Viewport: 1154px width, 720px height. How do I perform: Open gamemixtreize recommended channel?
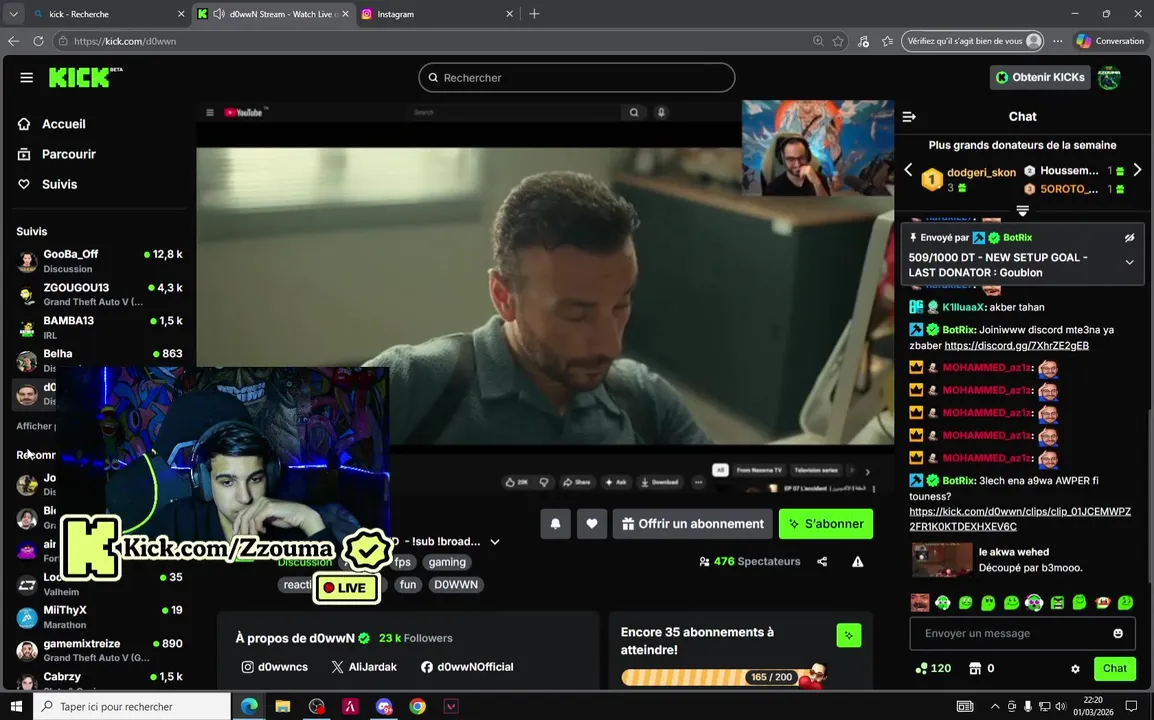(99, 650)
